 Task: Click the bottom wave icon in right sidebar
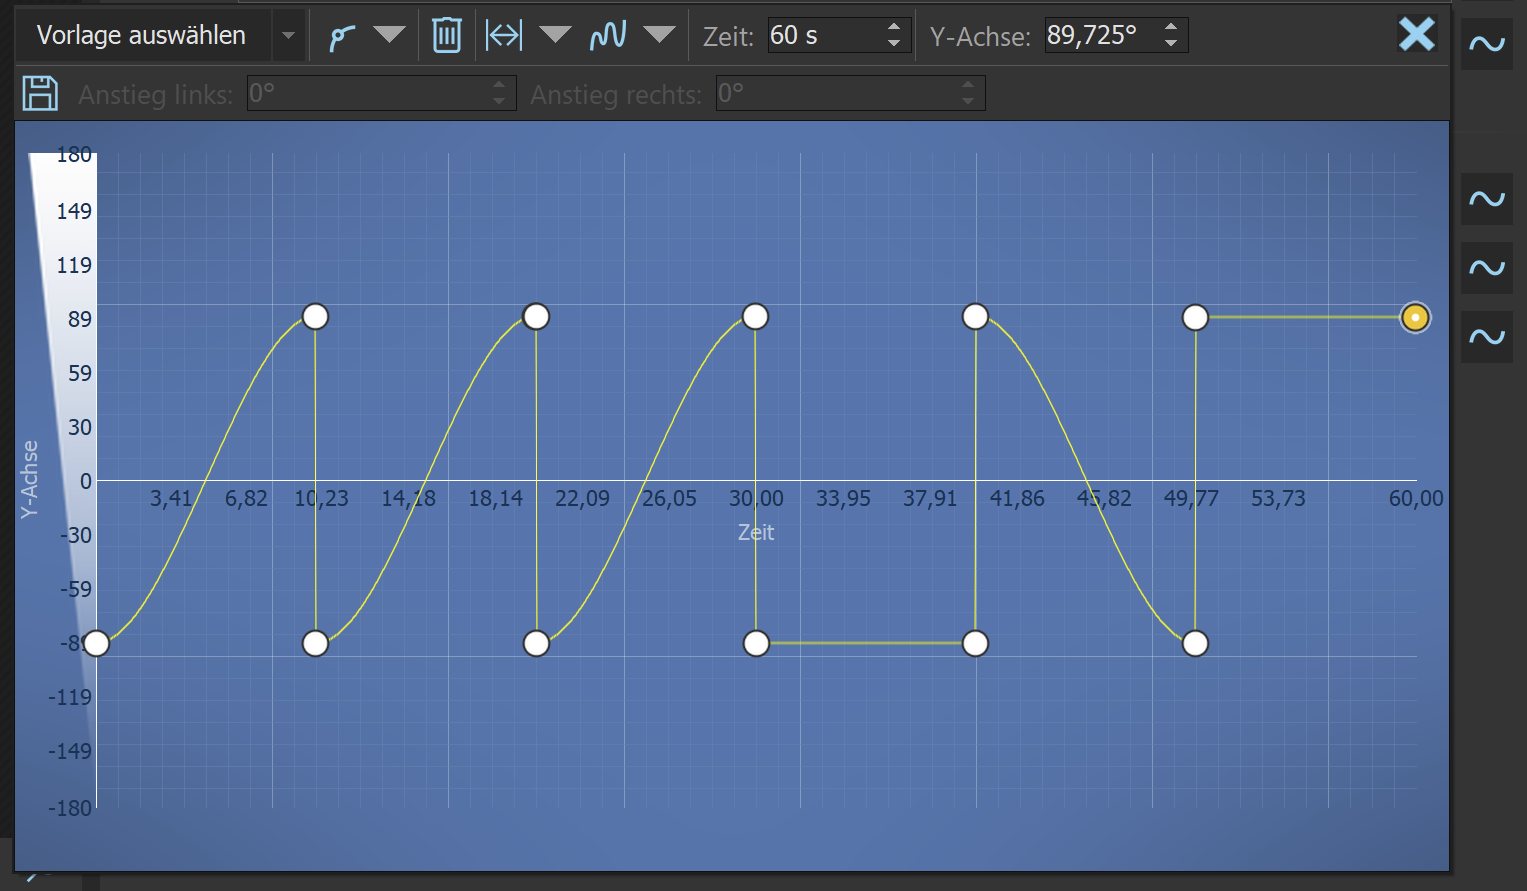pyautogui.click(x=1486, y=337)
